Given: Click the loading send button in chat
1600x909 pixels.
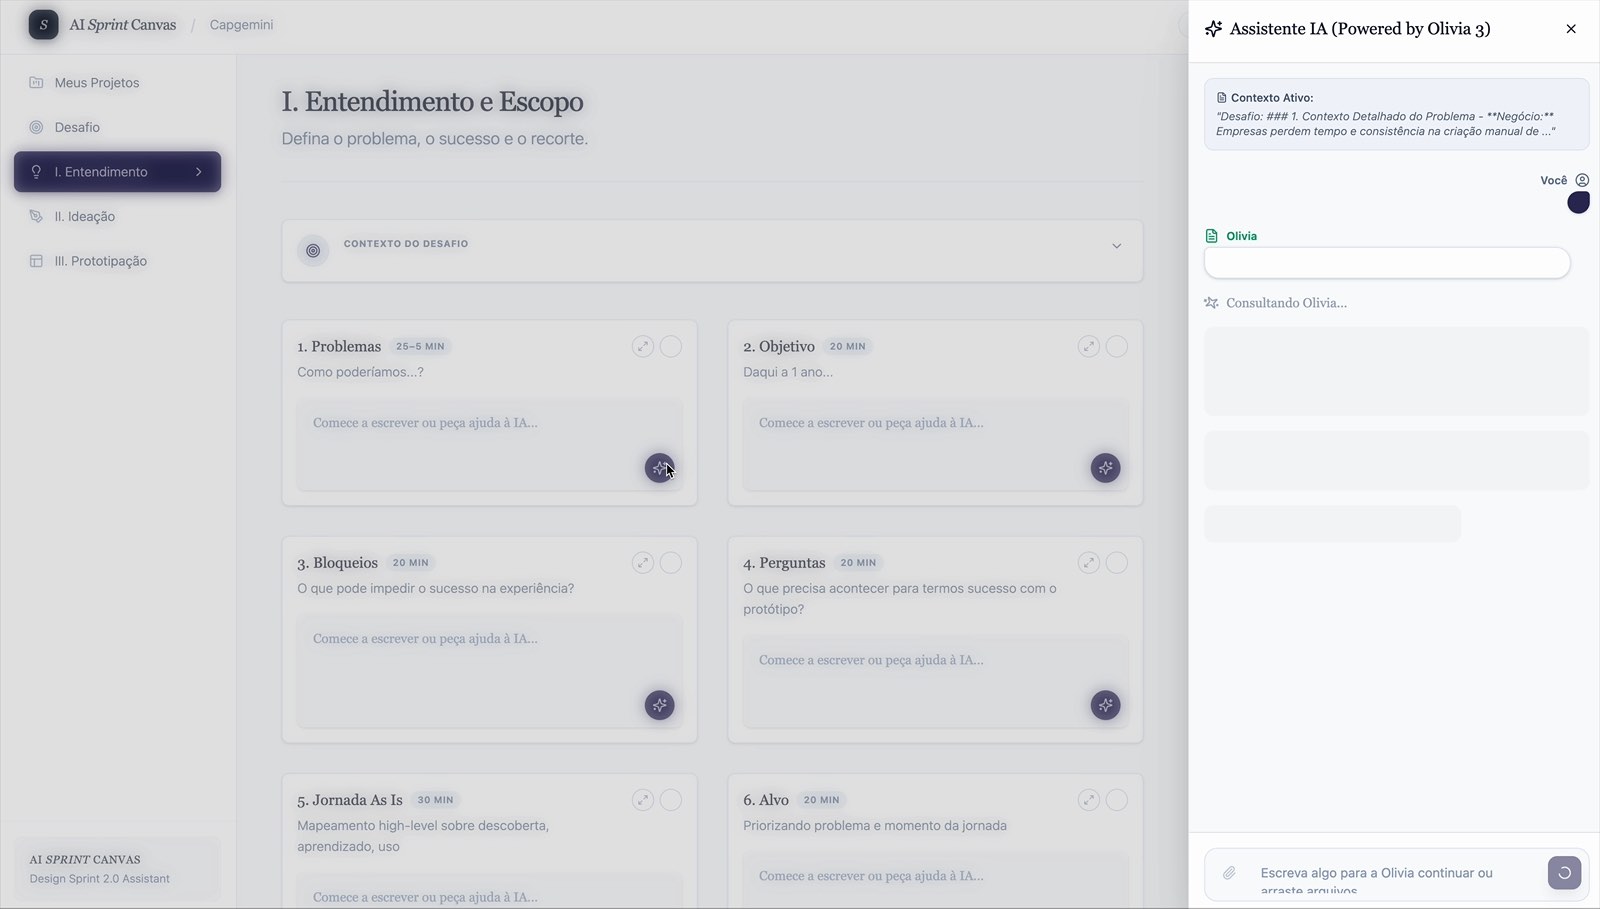Looking at the screenshot, I should 1565,873.
